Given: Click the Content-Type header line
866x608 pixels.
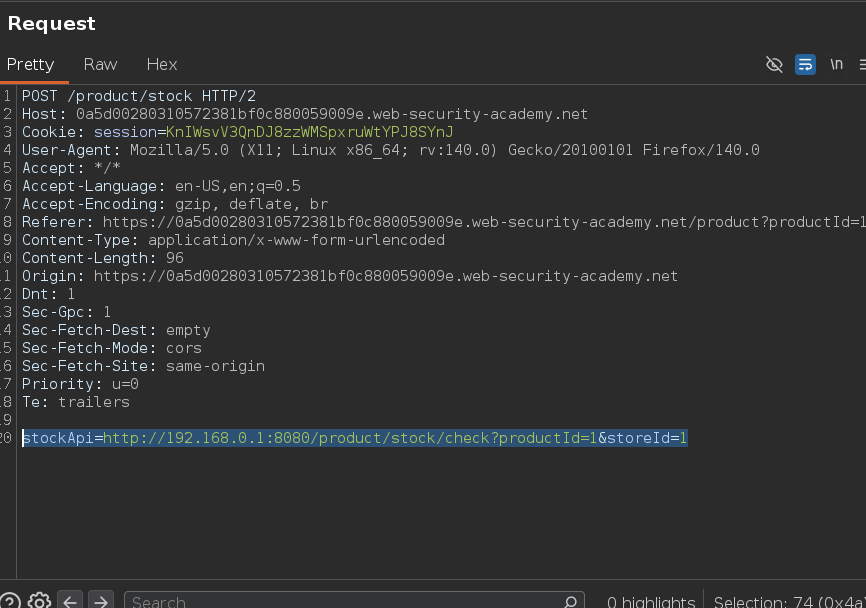Looking at the screenshot, I should click(x=233, y=240).
